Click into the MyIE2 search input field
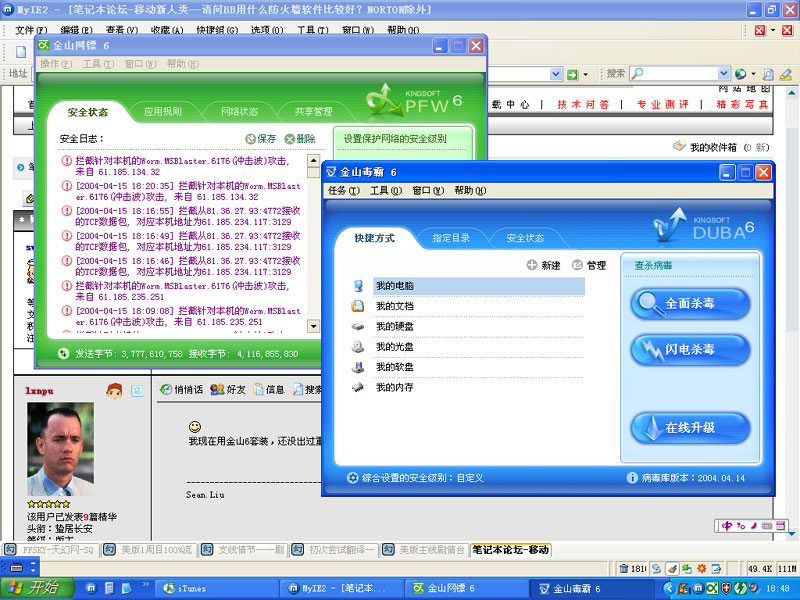The image size is (800, 600). [673, 74]
